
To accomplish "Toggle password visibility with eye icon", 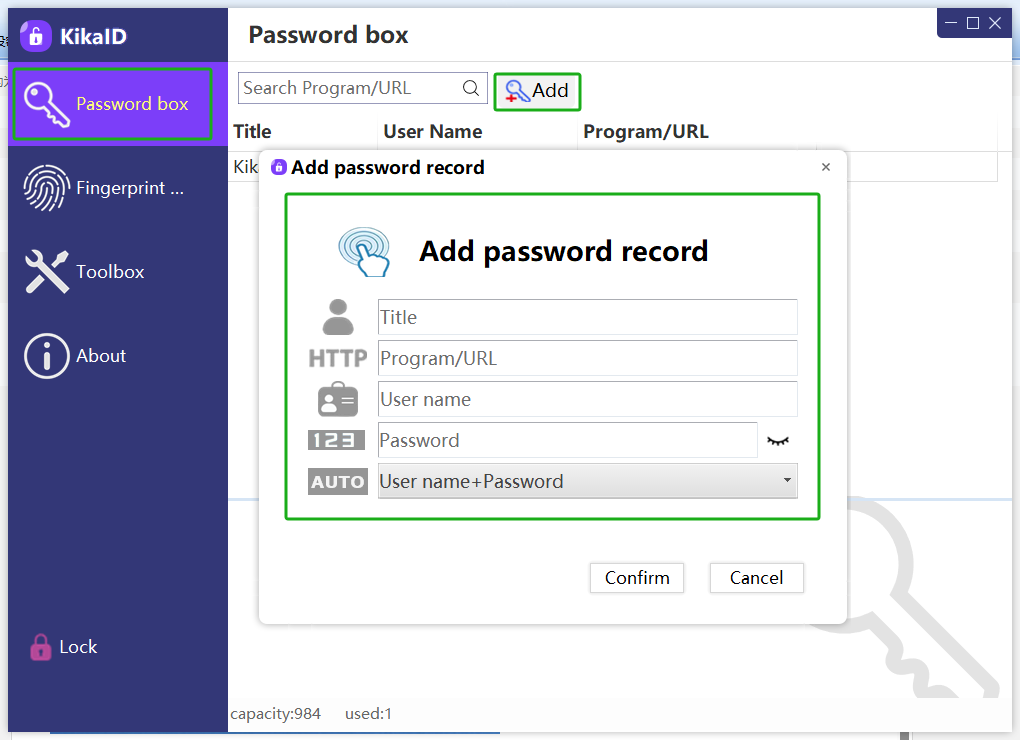I will (778, 440).
